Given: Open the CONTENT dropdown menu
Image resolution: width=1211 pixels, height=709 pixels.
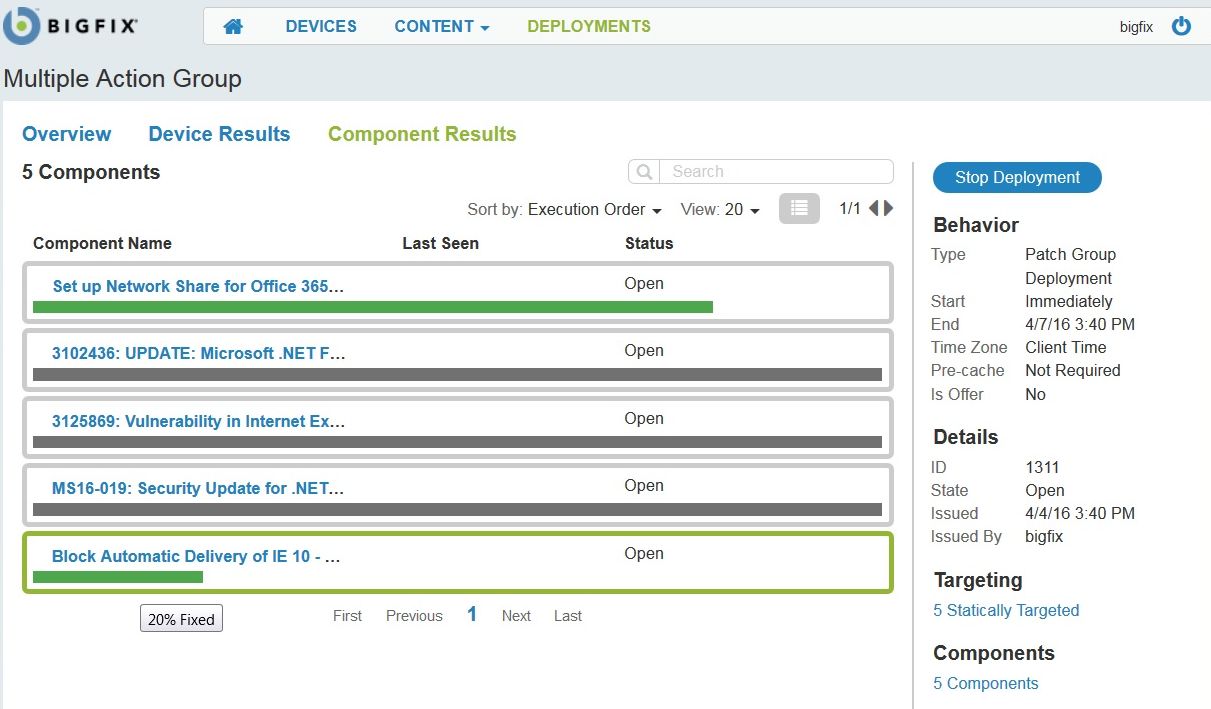Looking at the screenshot, I should [x=441, y=27].
